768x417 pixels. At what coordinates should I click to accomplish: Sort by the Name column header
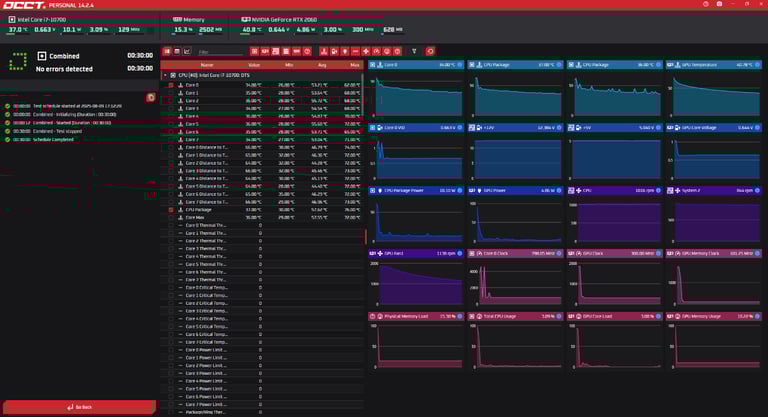207,64
